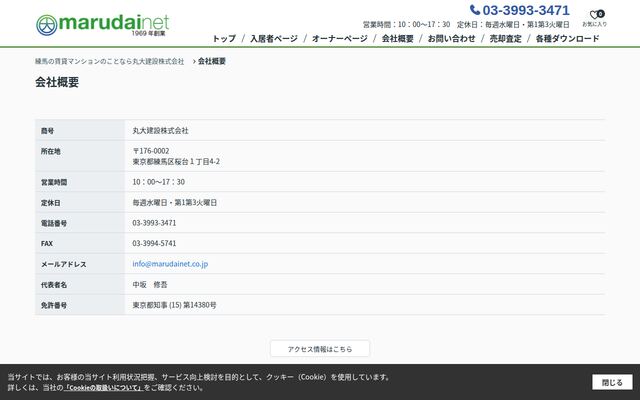This screenshot has width=640, height=400.
Task: Click breadcrumb 練馬の賃貸マンションのことなら丸大建設株式会社
Action: tap(109, 61)
